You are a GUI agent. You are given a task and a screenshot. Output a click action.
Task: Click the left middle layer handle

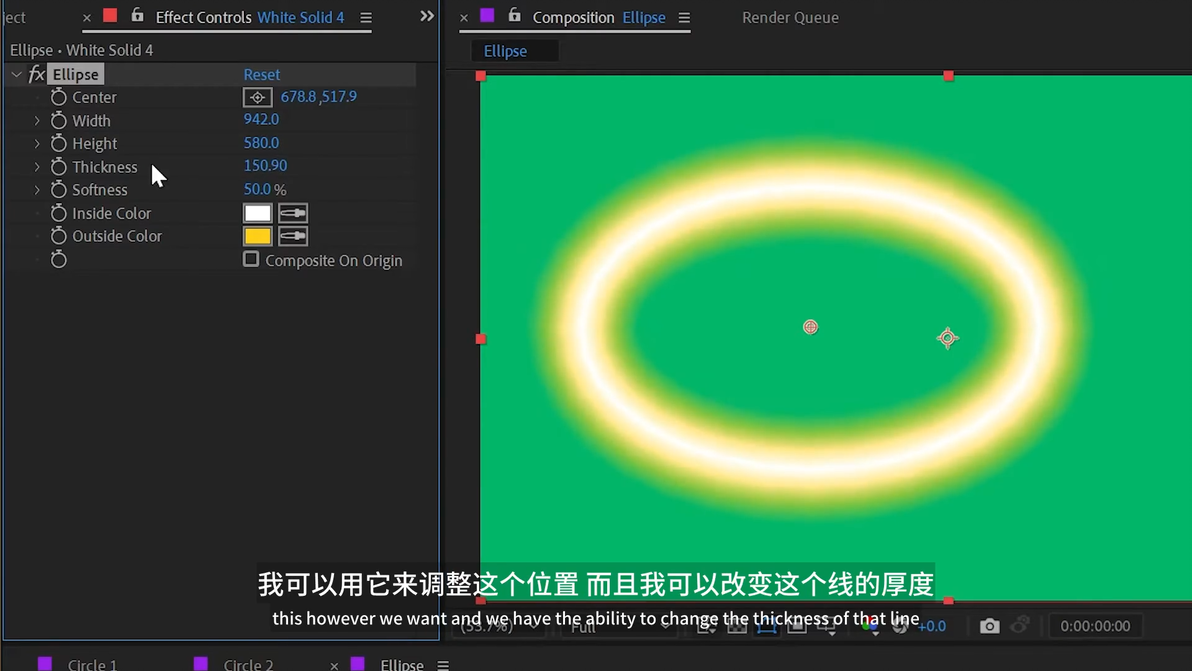pyautogui.click(x=480, y=339)
